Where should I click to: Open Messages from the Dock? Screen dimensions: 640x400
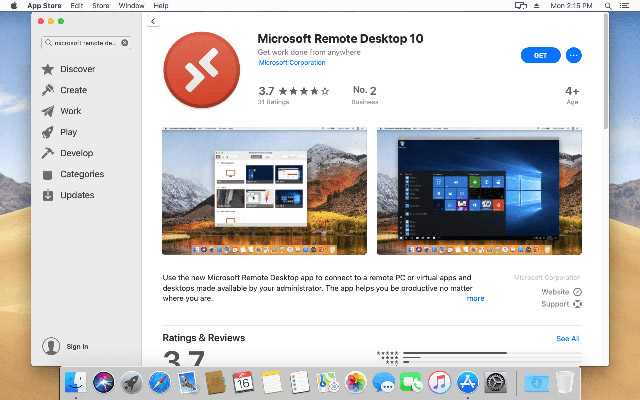(384, 382)
